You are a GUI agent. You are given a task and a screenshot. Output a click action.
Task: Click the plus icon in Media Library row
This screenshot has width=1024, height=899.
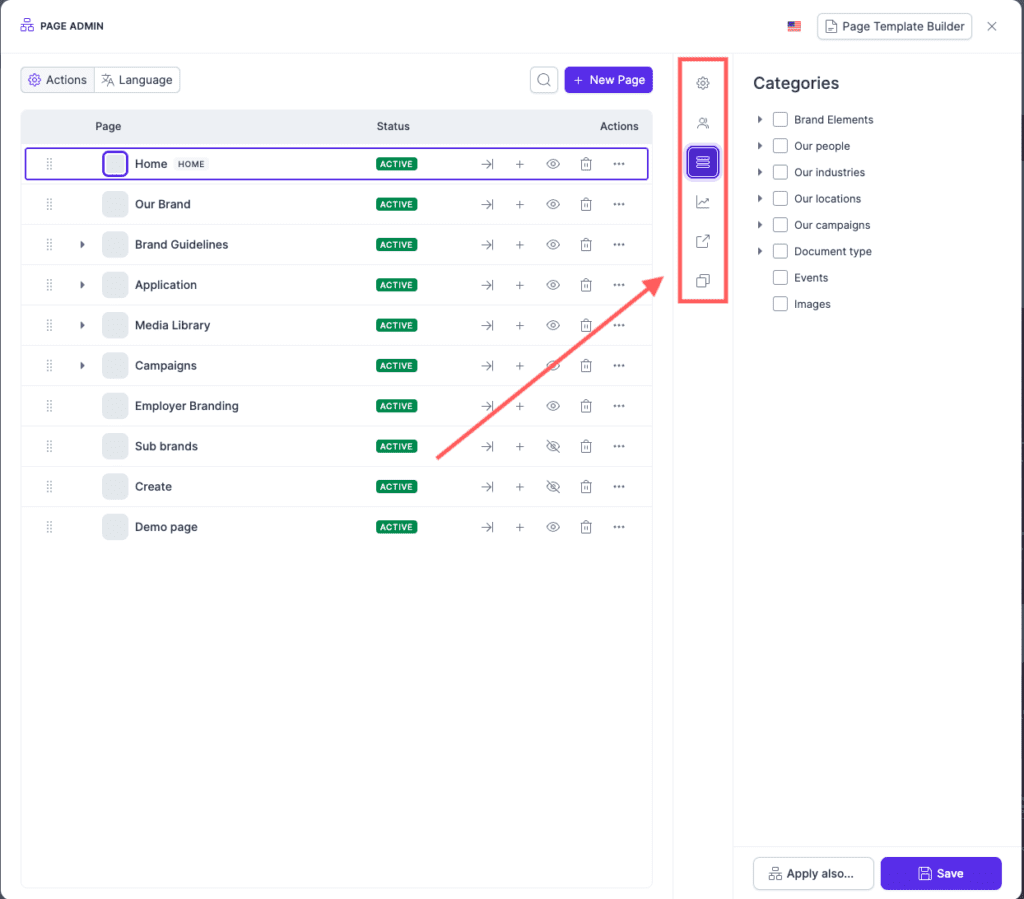point(520,325)
